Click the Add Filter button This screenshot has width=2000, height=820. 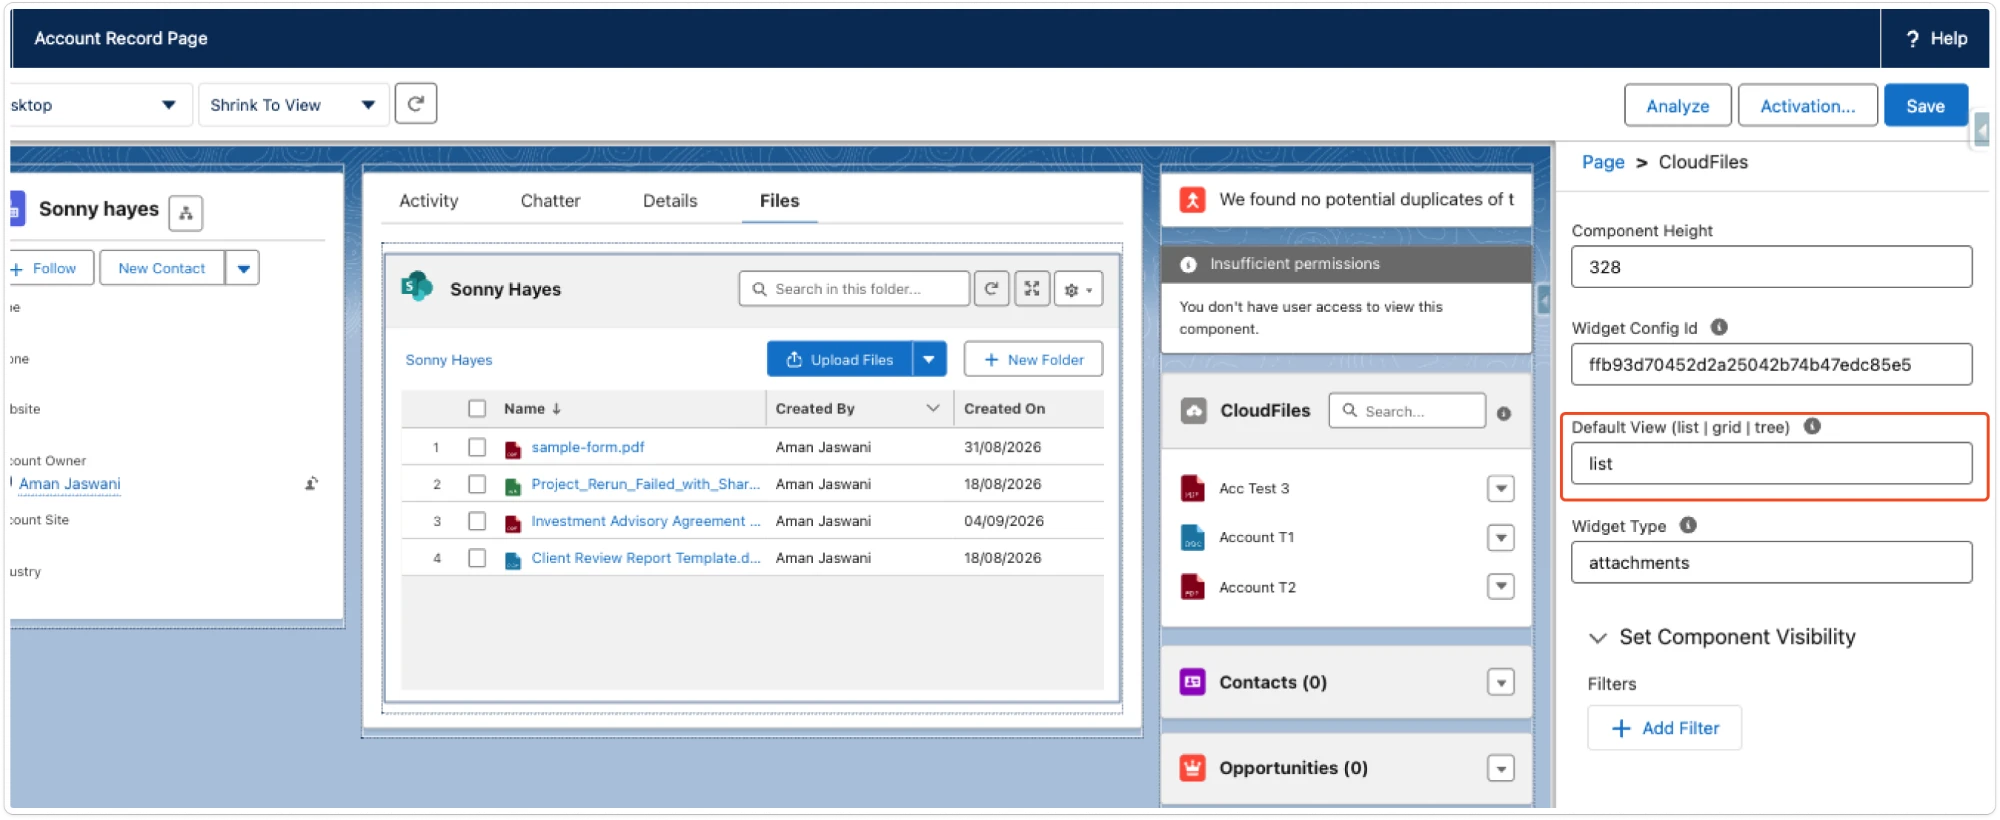(x=1664, y=728)
